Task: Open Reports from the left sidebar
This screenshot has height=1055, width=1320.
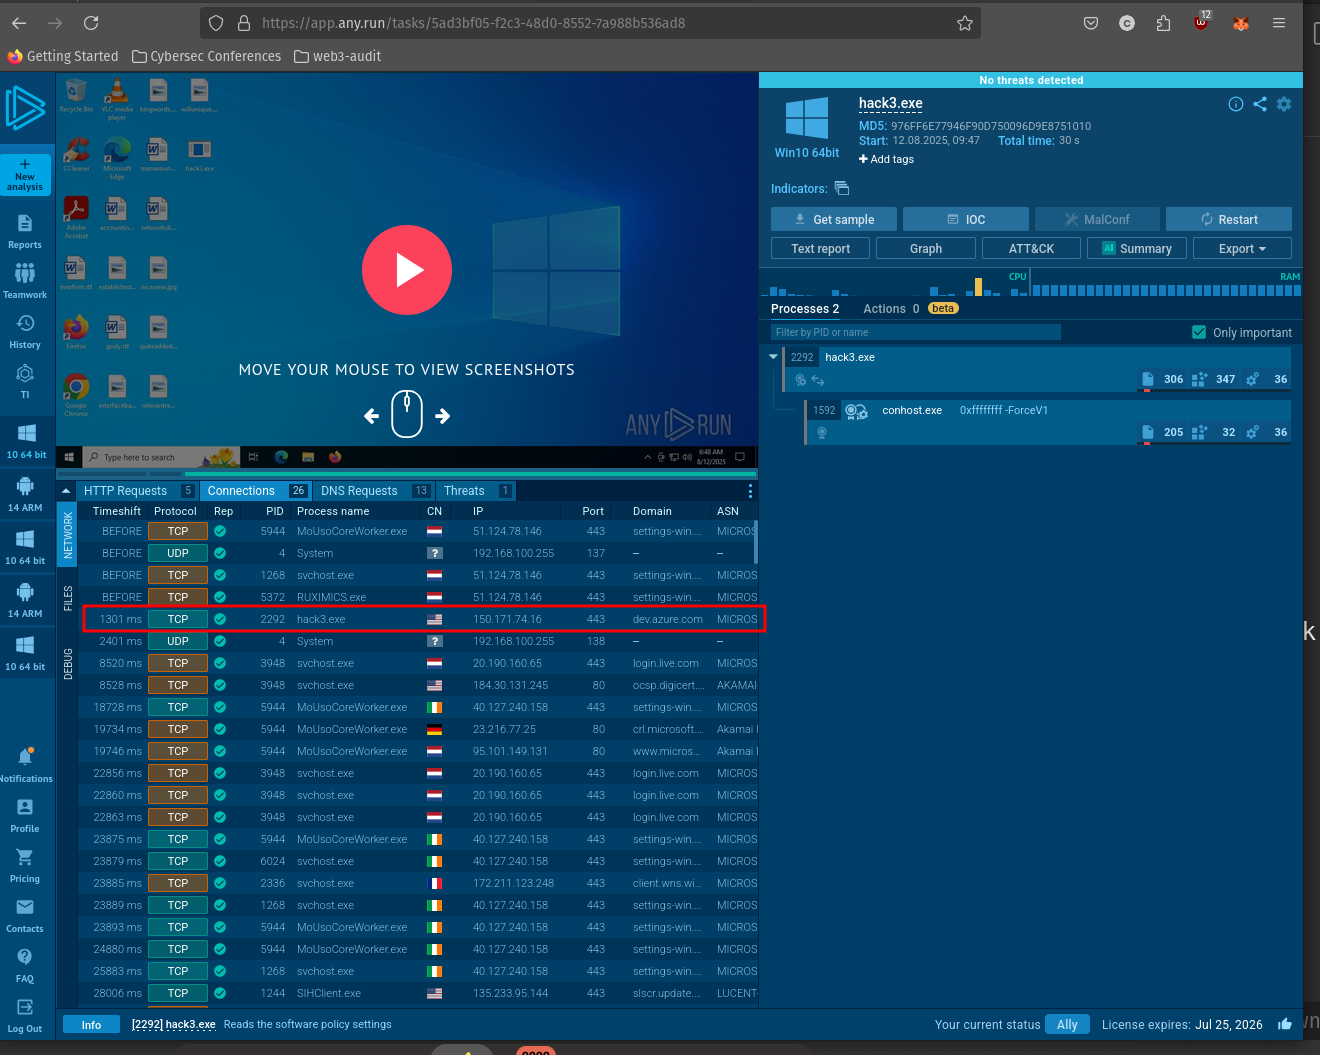Action: (x=25, y=231)
